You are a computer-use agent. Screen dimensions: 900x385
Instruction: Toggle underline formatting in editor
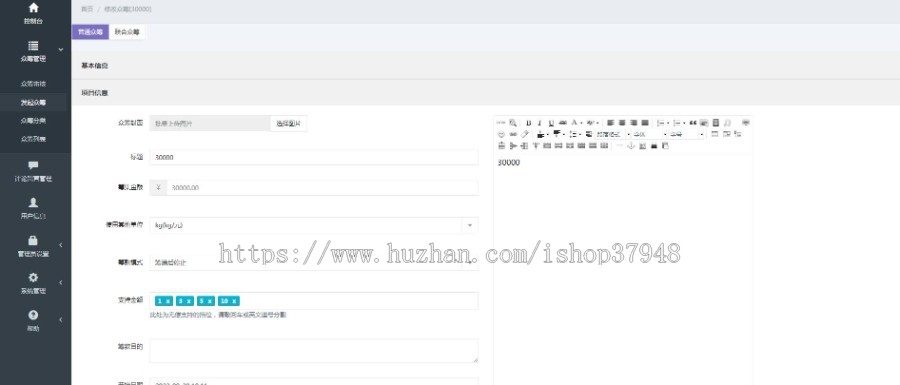point(552,123)
